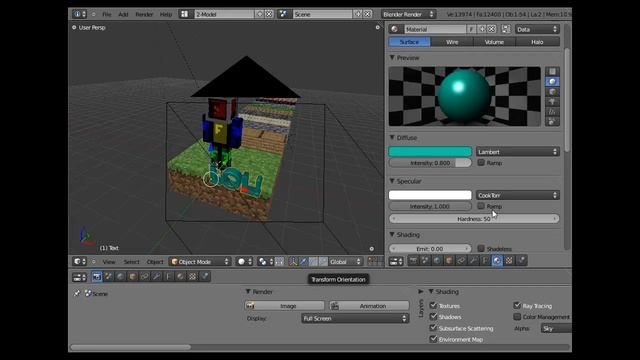The image size is (640, 360).
Task: Toggle material nodes icon beside Data
Action: point(506,29)
